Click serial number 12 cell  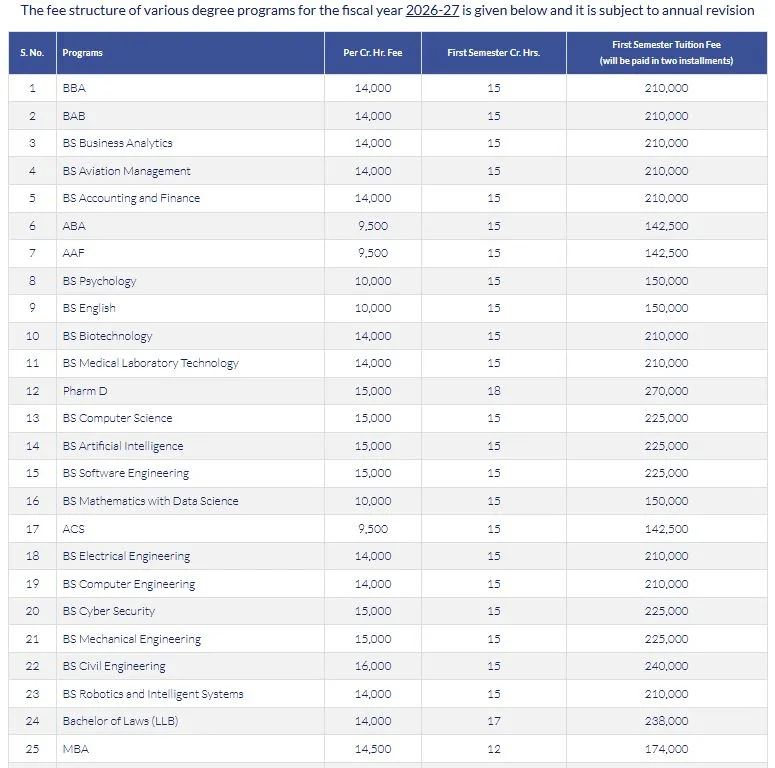[32, 391]
